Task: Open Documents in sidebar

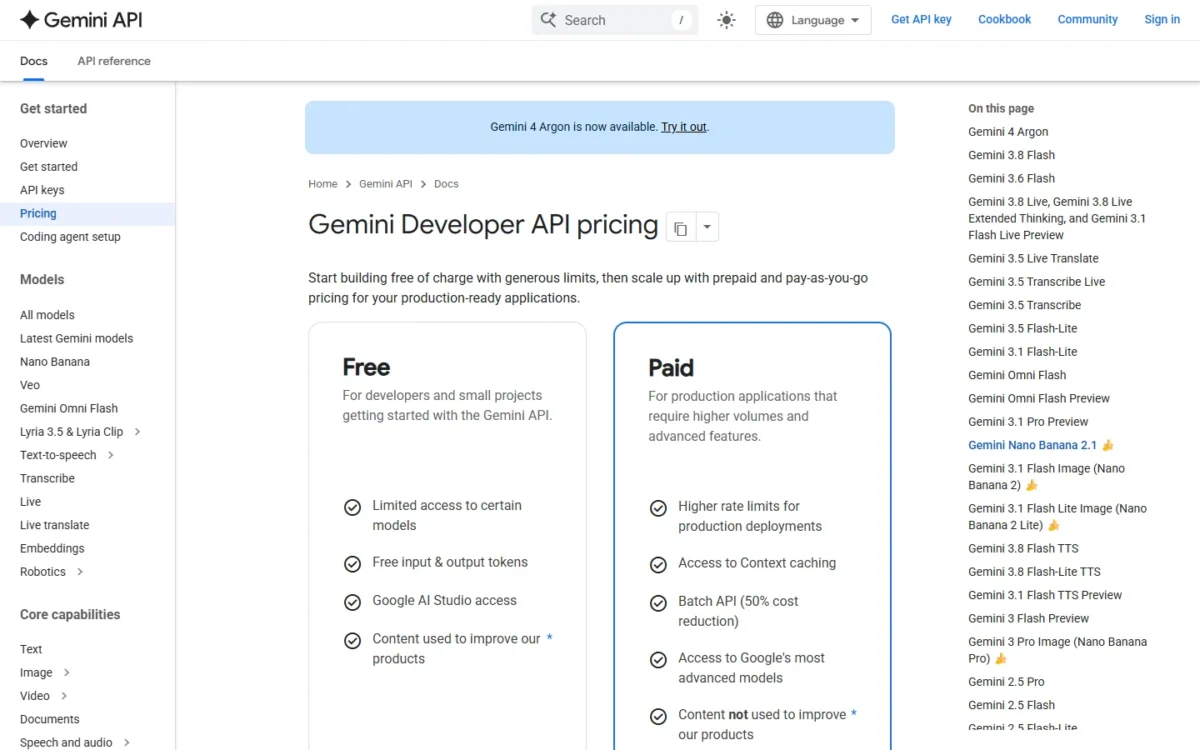Action: [x=49, y=719]
